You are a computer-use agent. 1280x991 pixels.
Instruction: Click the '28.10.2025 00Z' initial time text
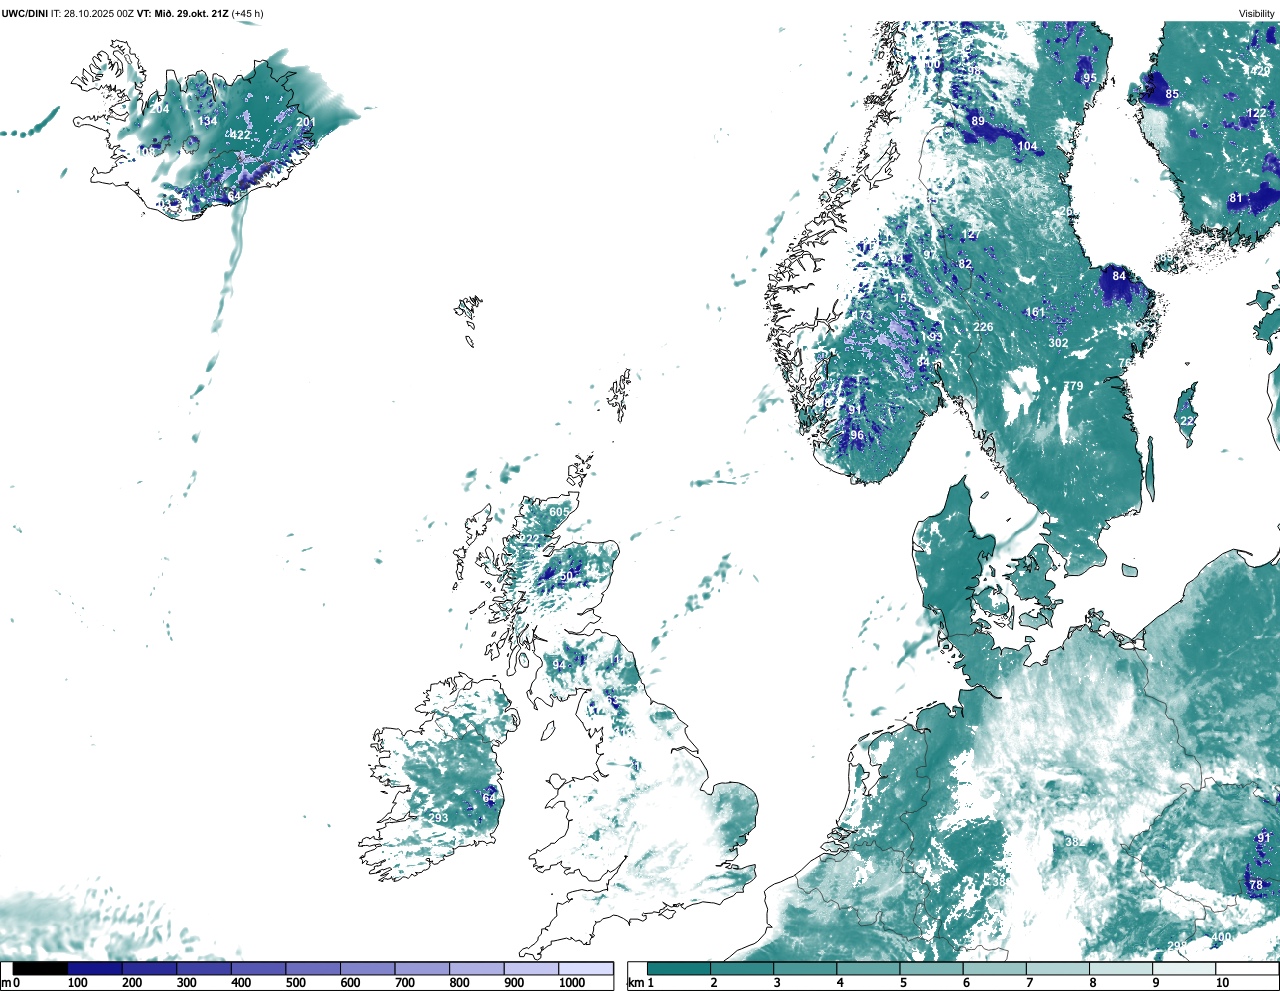pos(99,13)
